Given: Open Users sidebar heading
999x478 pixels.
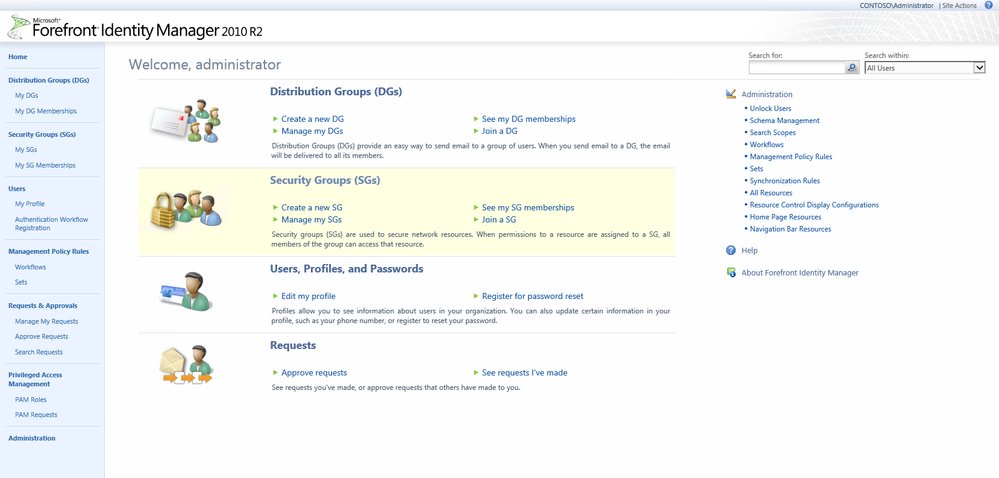Looking at the screenshot, I should [17, 189].
